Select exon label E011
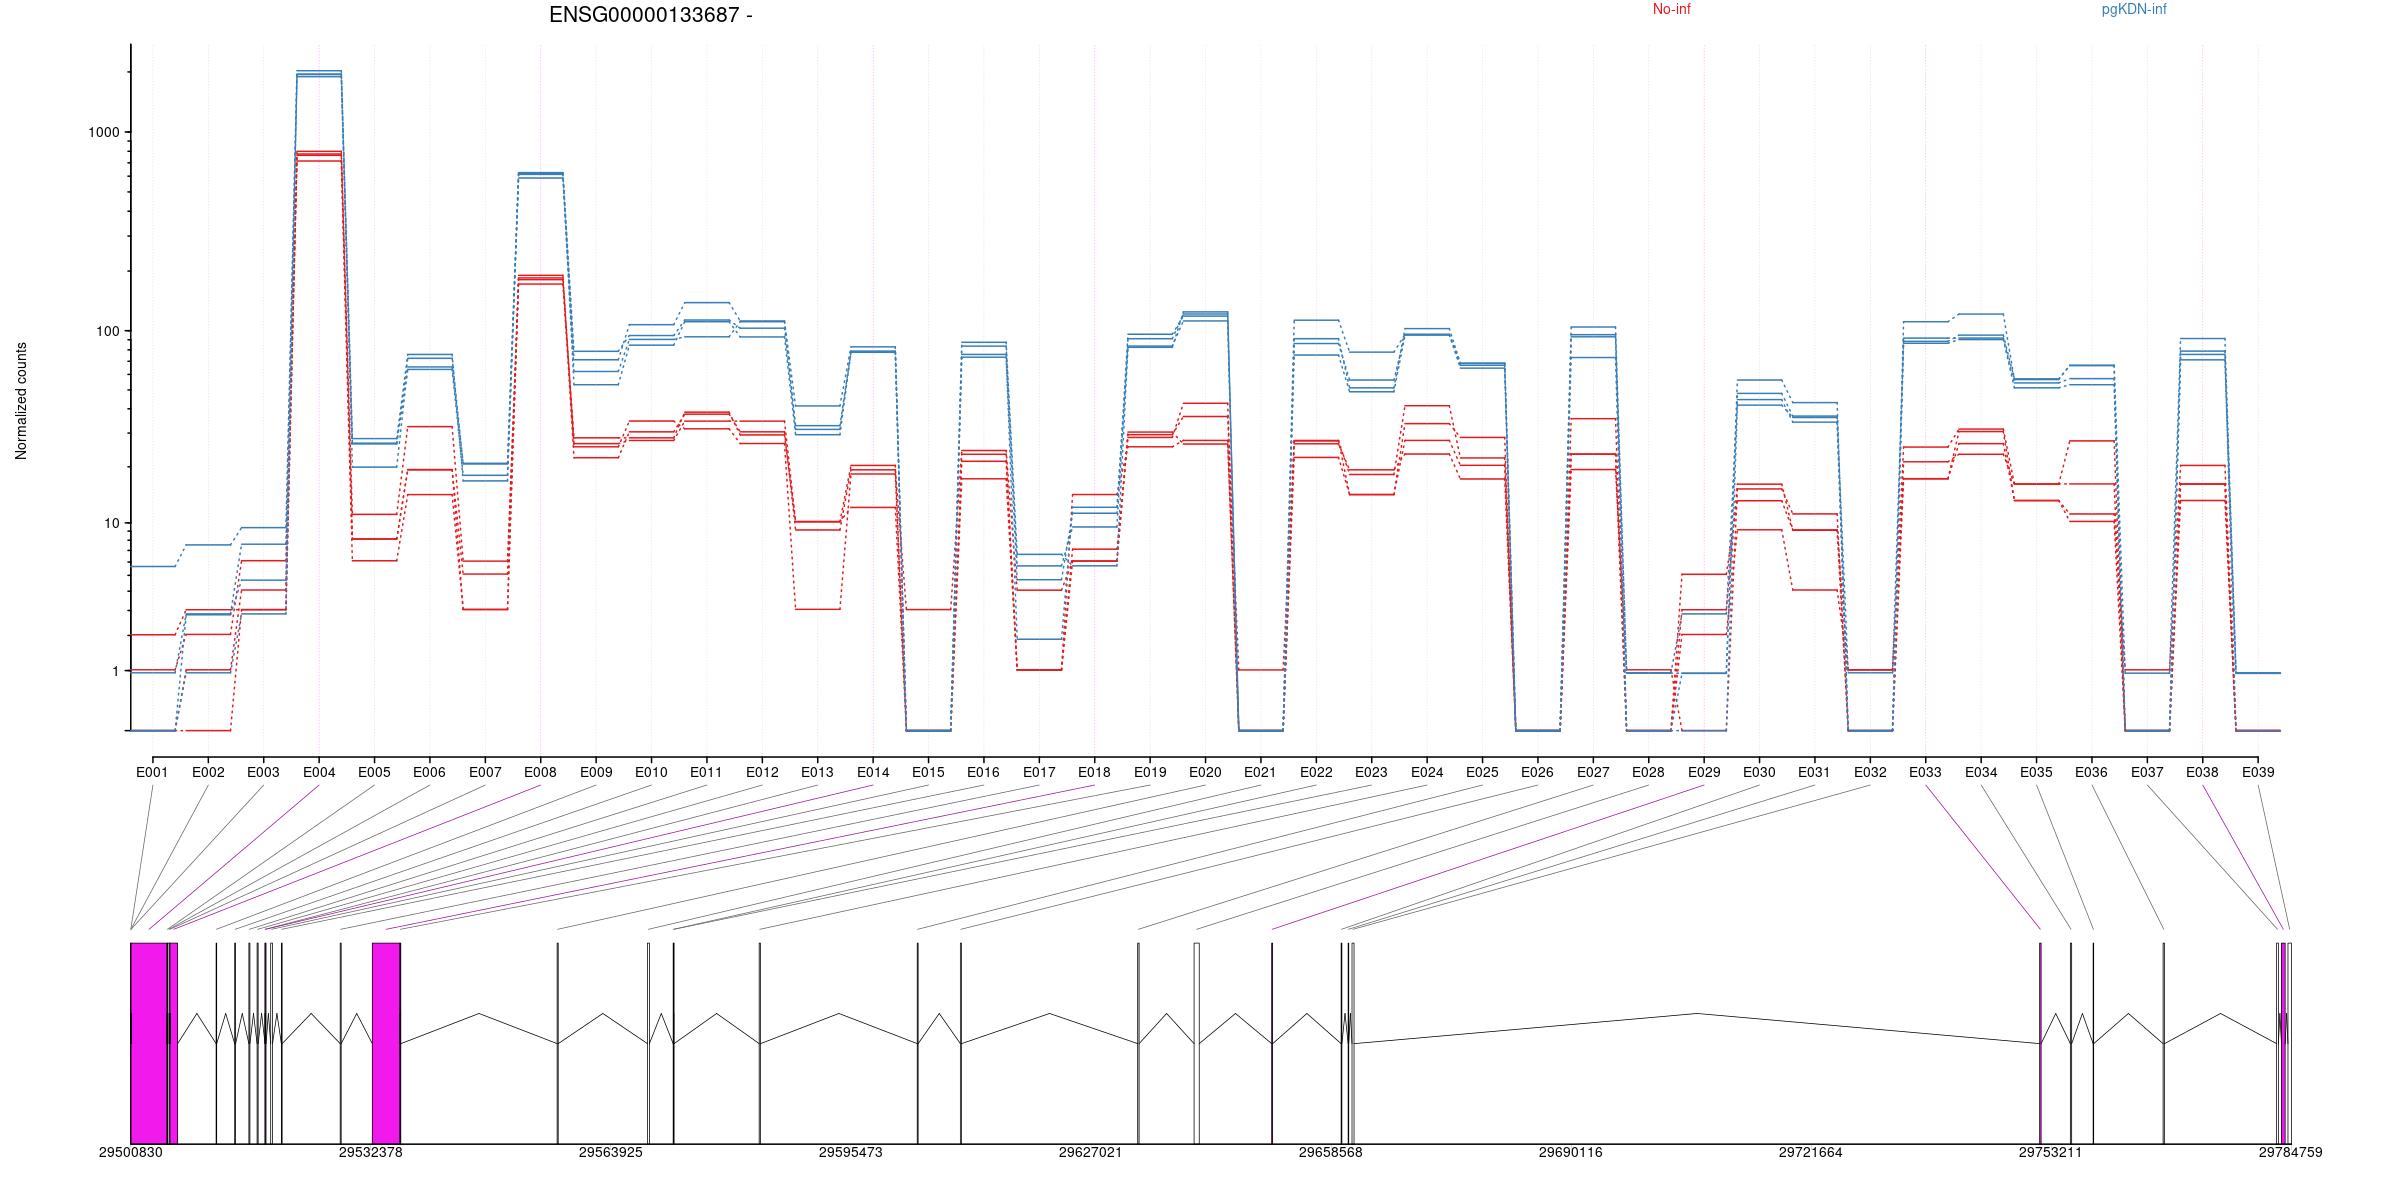The height and width of the screenshot is (1200, 2400). point(706,772)
